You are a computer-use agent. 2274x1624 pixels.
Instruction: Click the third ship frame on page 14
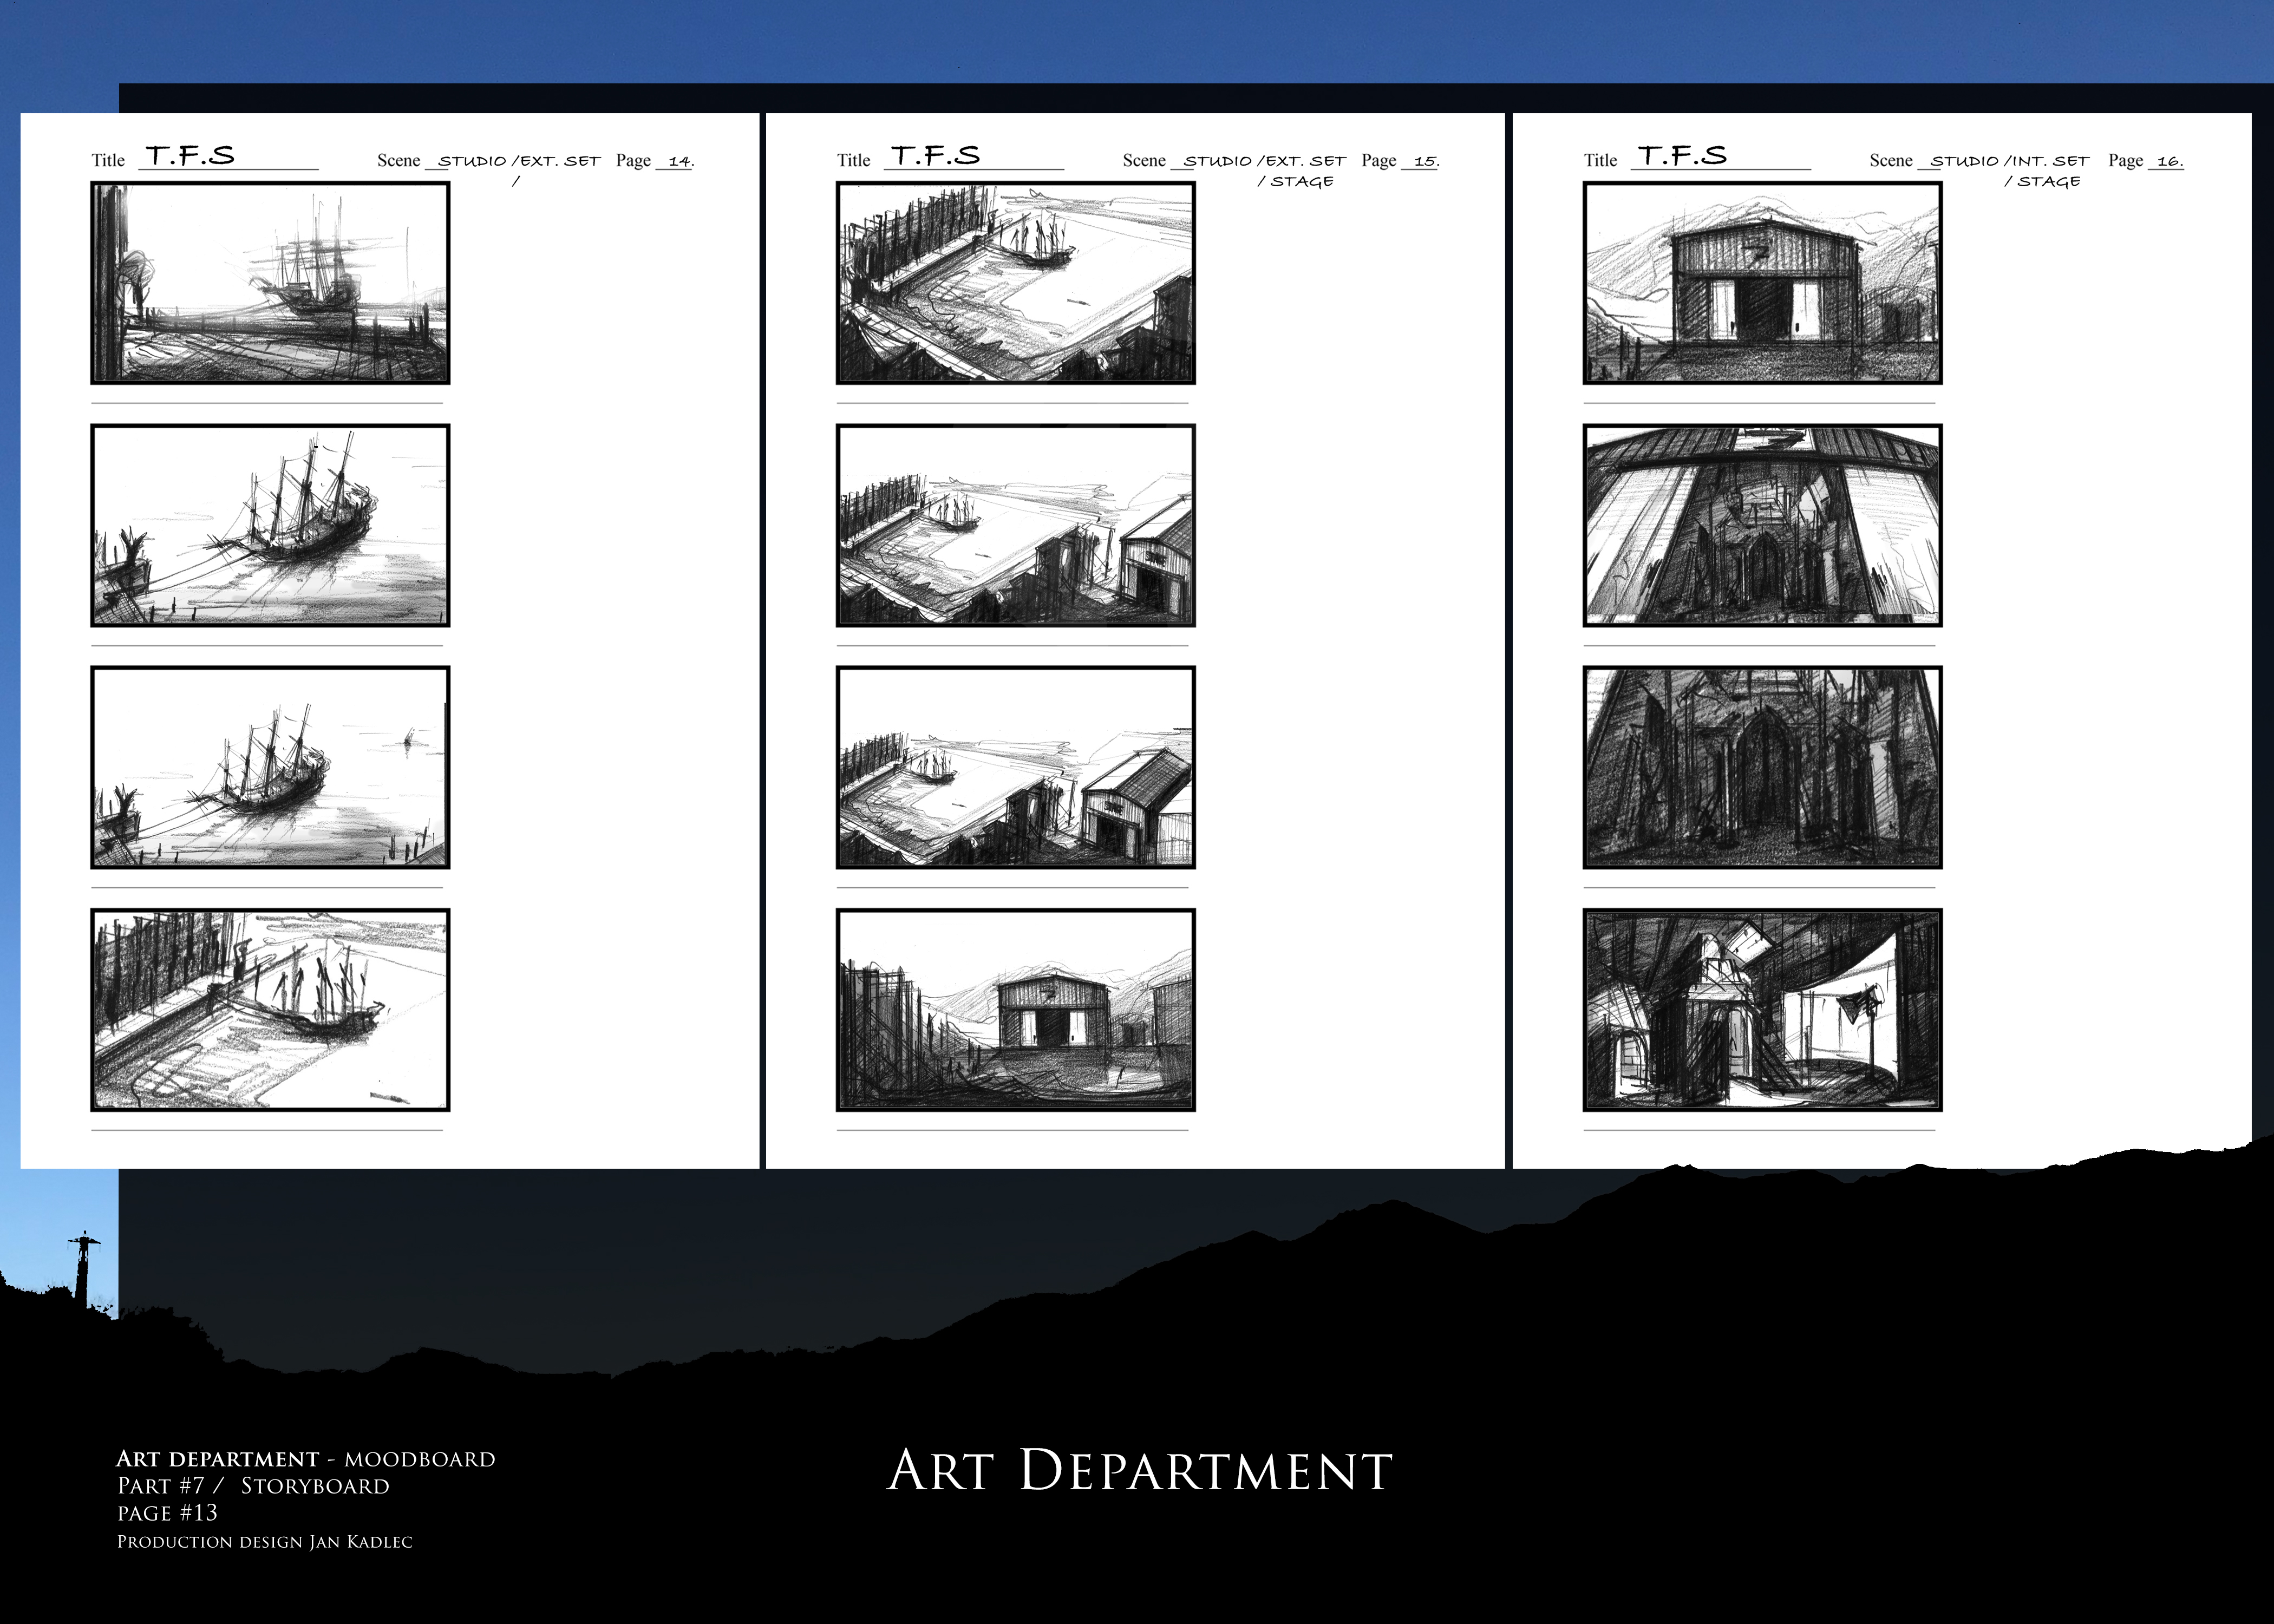(x=270, y=768)
